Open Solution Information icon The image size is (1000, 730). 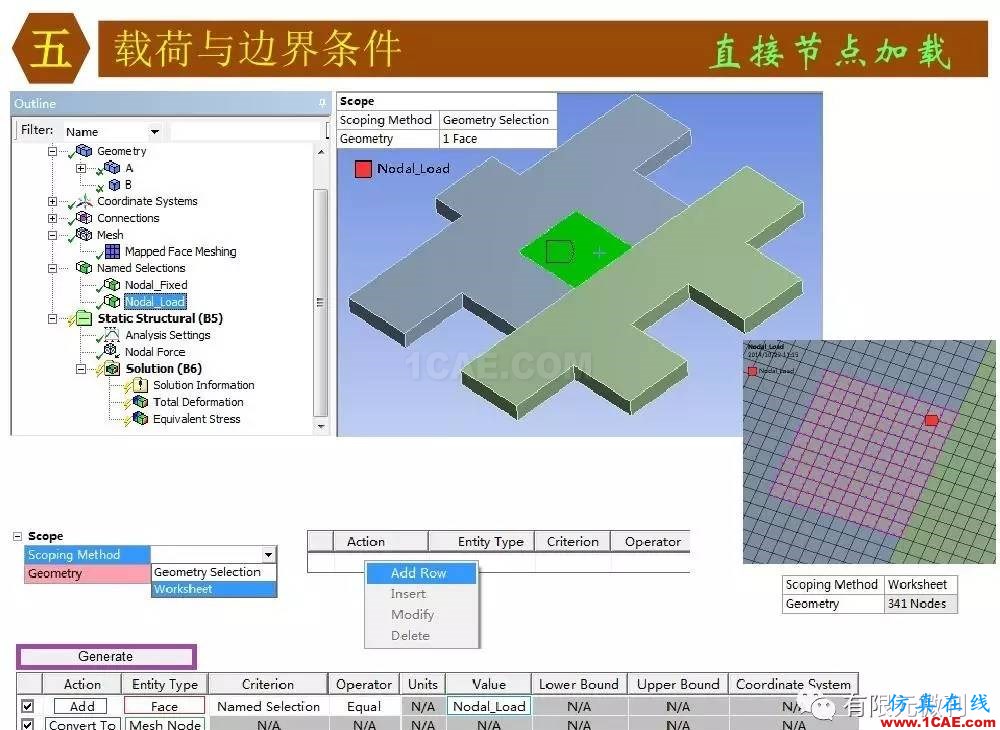point(140,385)
